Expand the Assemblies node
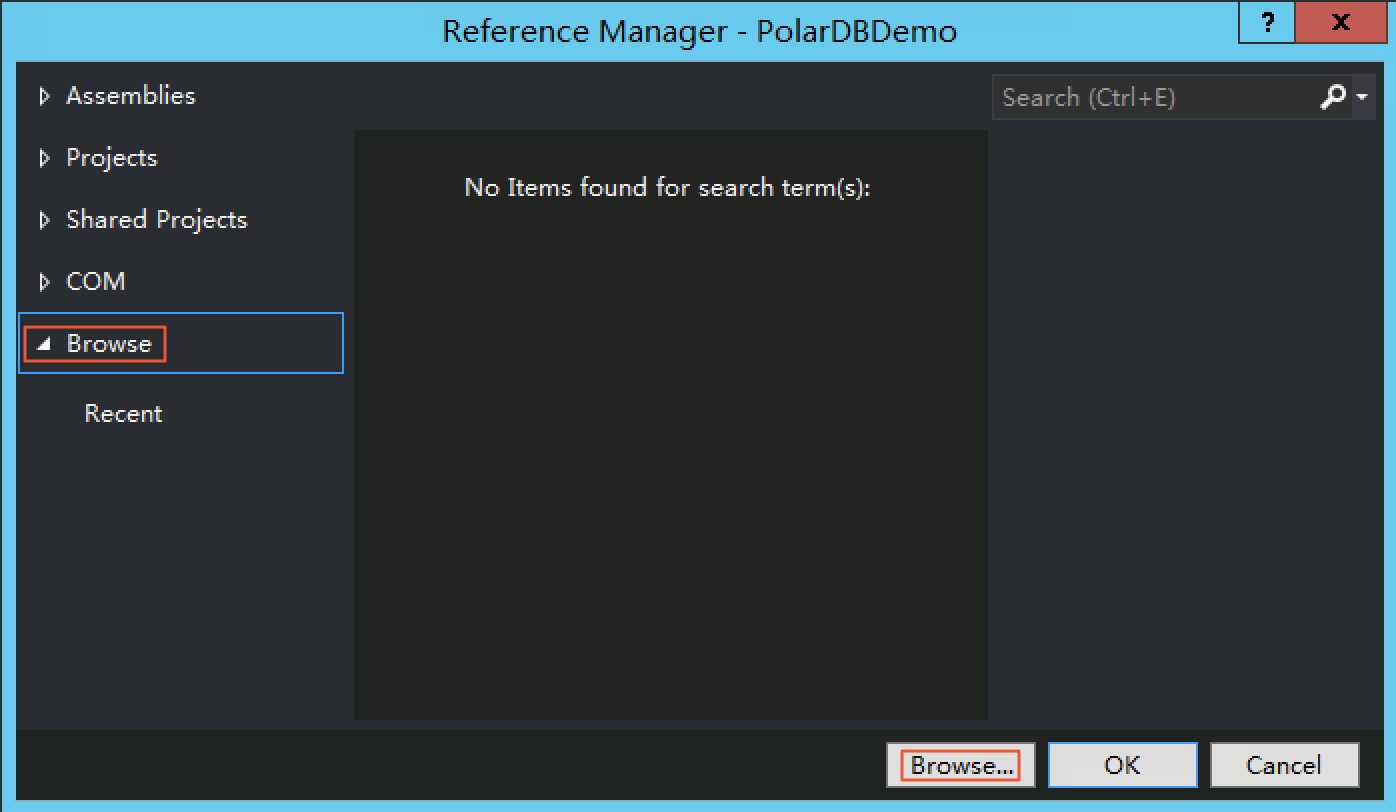 (130, 95)
